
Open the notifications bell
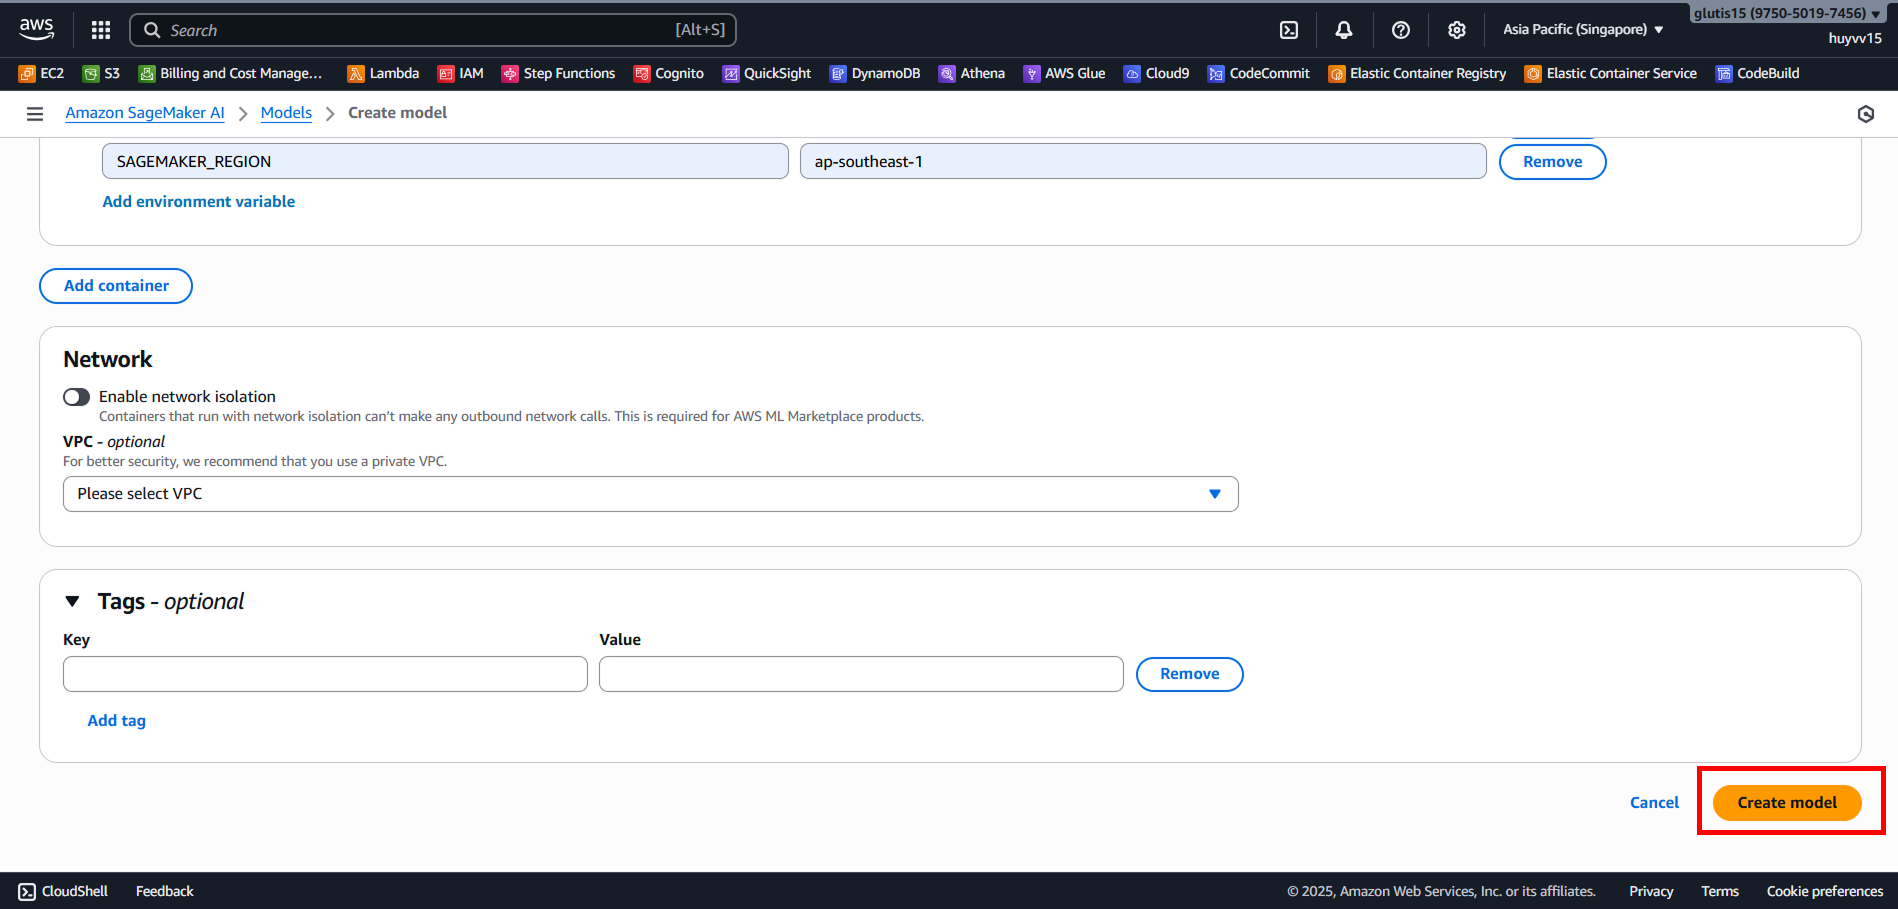[1344, 30]
